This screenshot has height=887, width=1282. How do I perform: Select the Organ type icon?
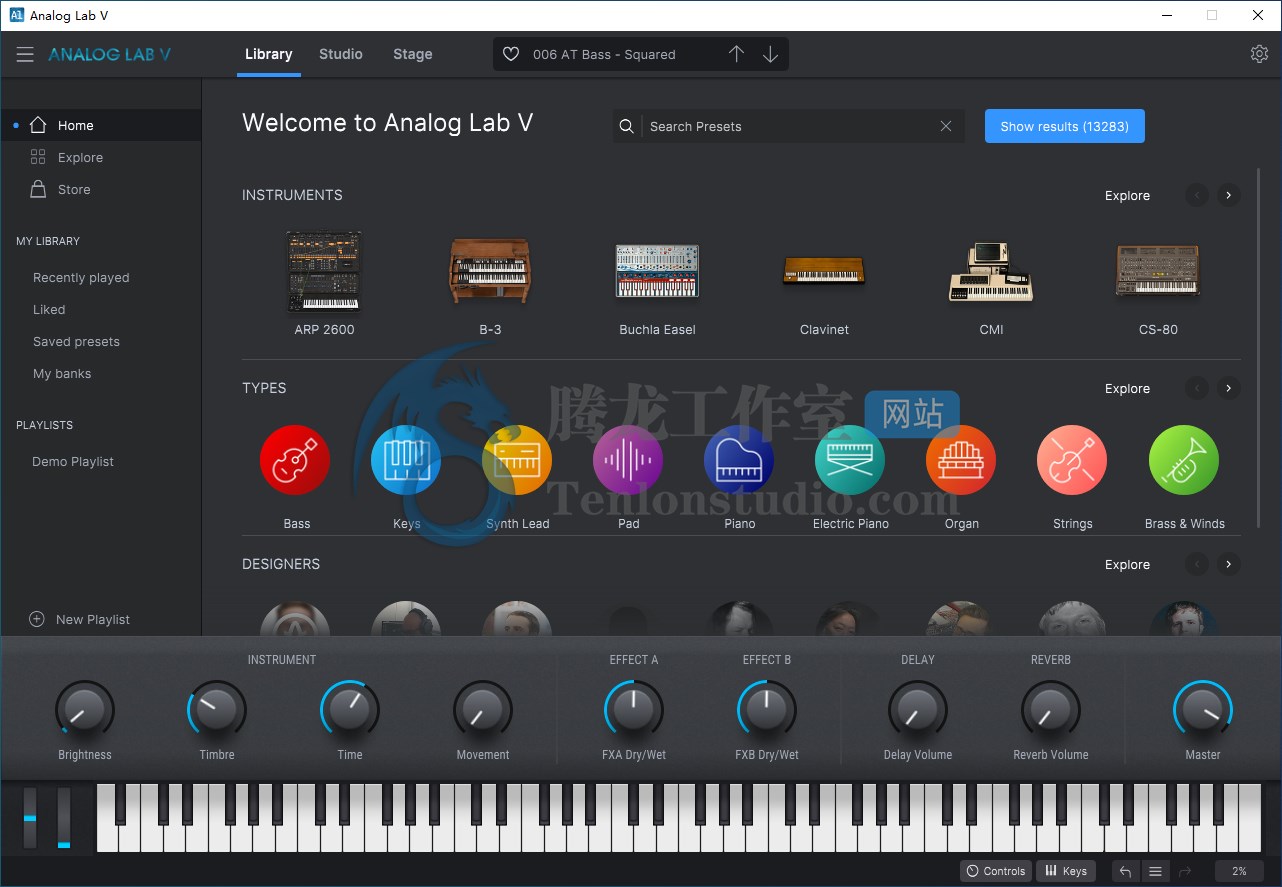click(961, 460)
